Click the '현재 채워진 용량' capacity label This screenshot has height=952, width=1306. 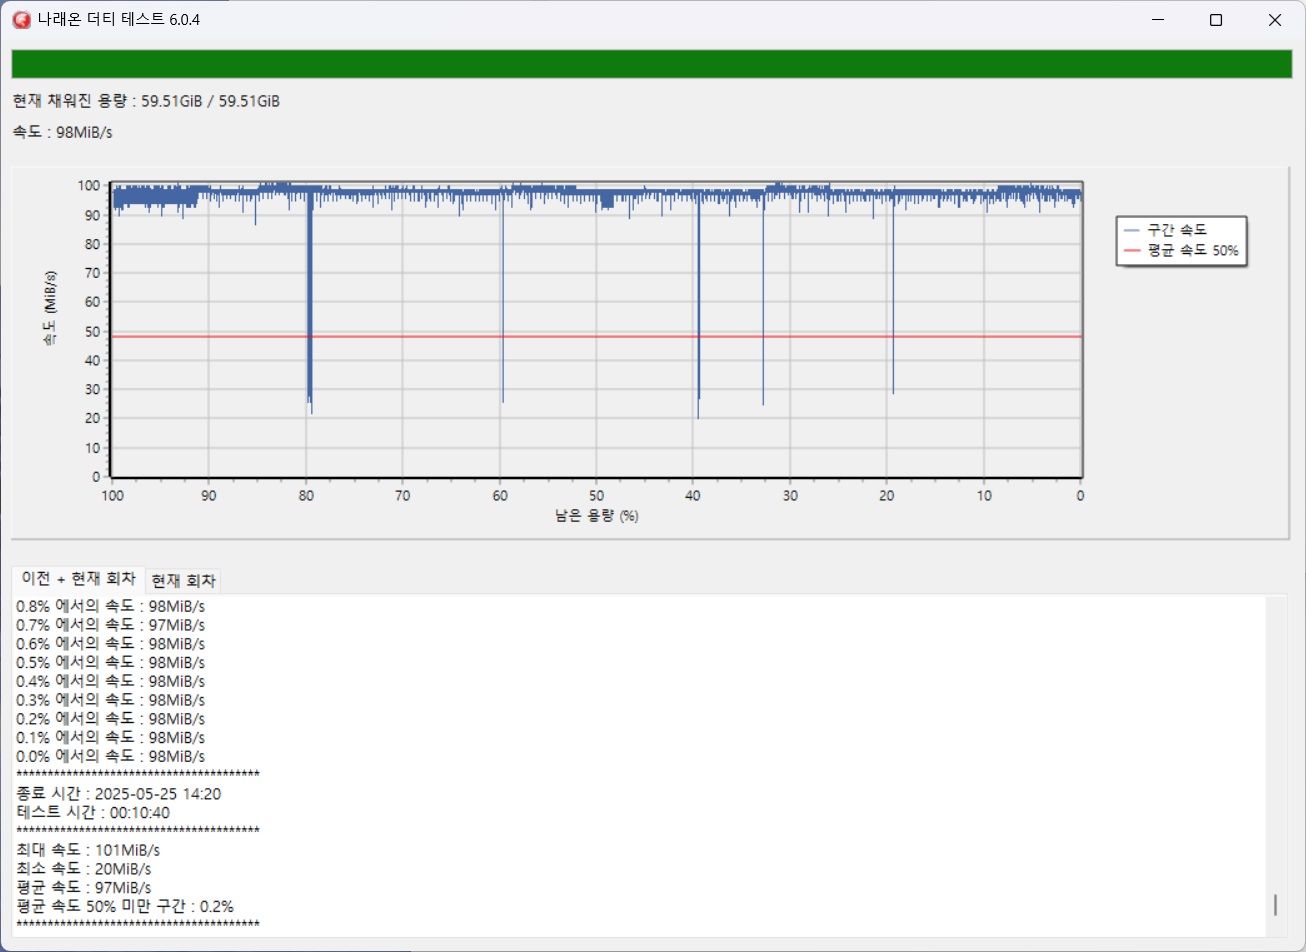pos(146,101)
